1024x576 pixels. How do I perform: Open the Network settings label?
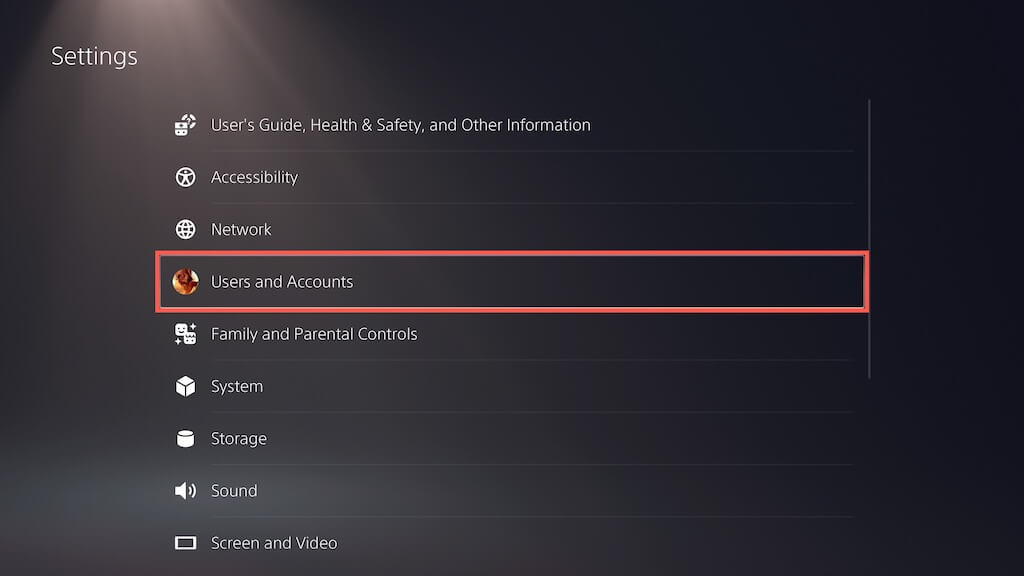click(241, 229)
